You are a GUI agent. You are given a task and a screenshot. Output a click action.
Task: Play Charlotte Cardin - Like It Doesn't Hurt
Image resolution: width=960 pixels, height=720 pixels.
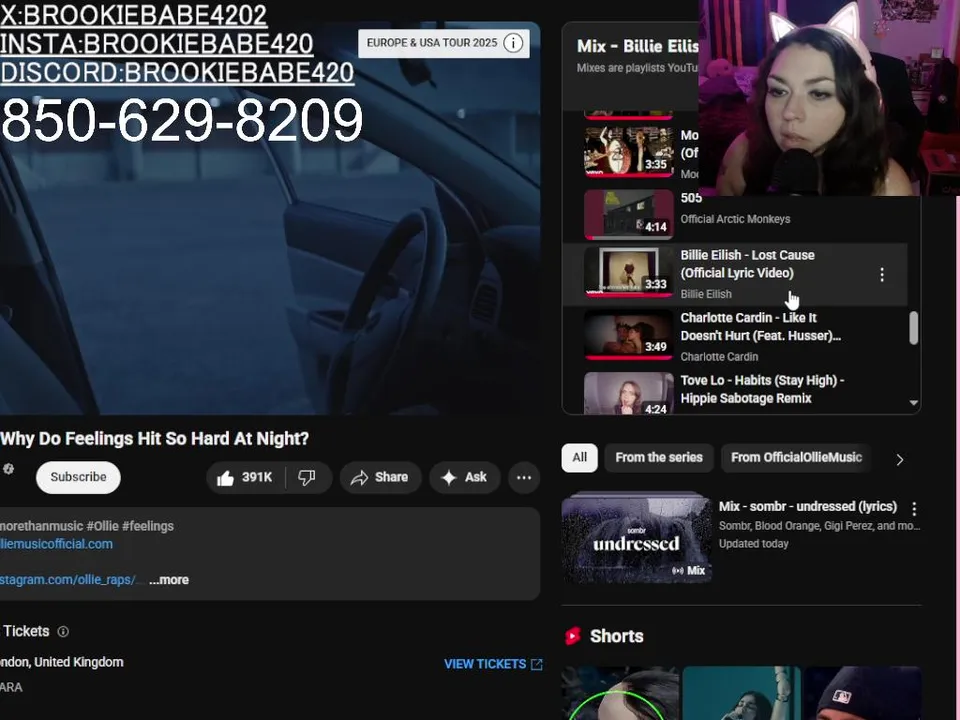(735, 337)
